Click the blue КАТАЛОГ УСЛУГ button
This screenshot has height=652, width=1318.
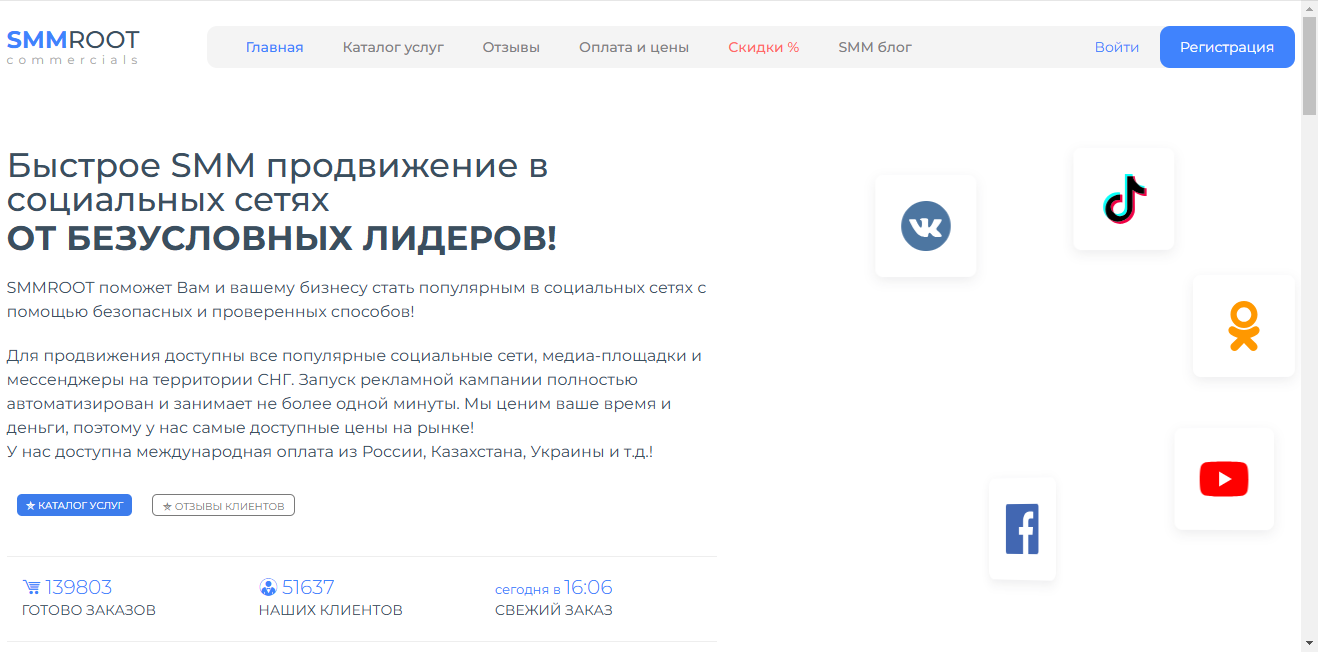pyautogui.click(x=74, y=505)
